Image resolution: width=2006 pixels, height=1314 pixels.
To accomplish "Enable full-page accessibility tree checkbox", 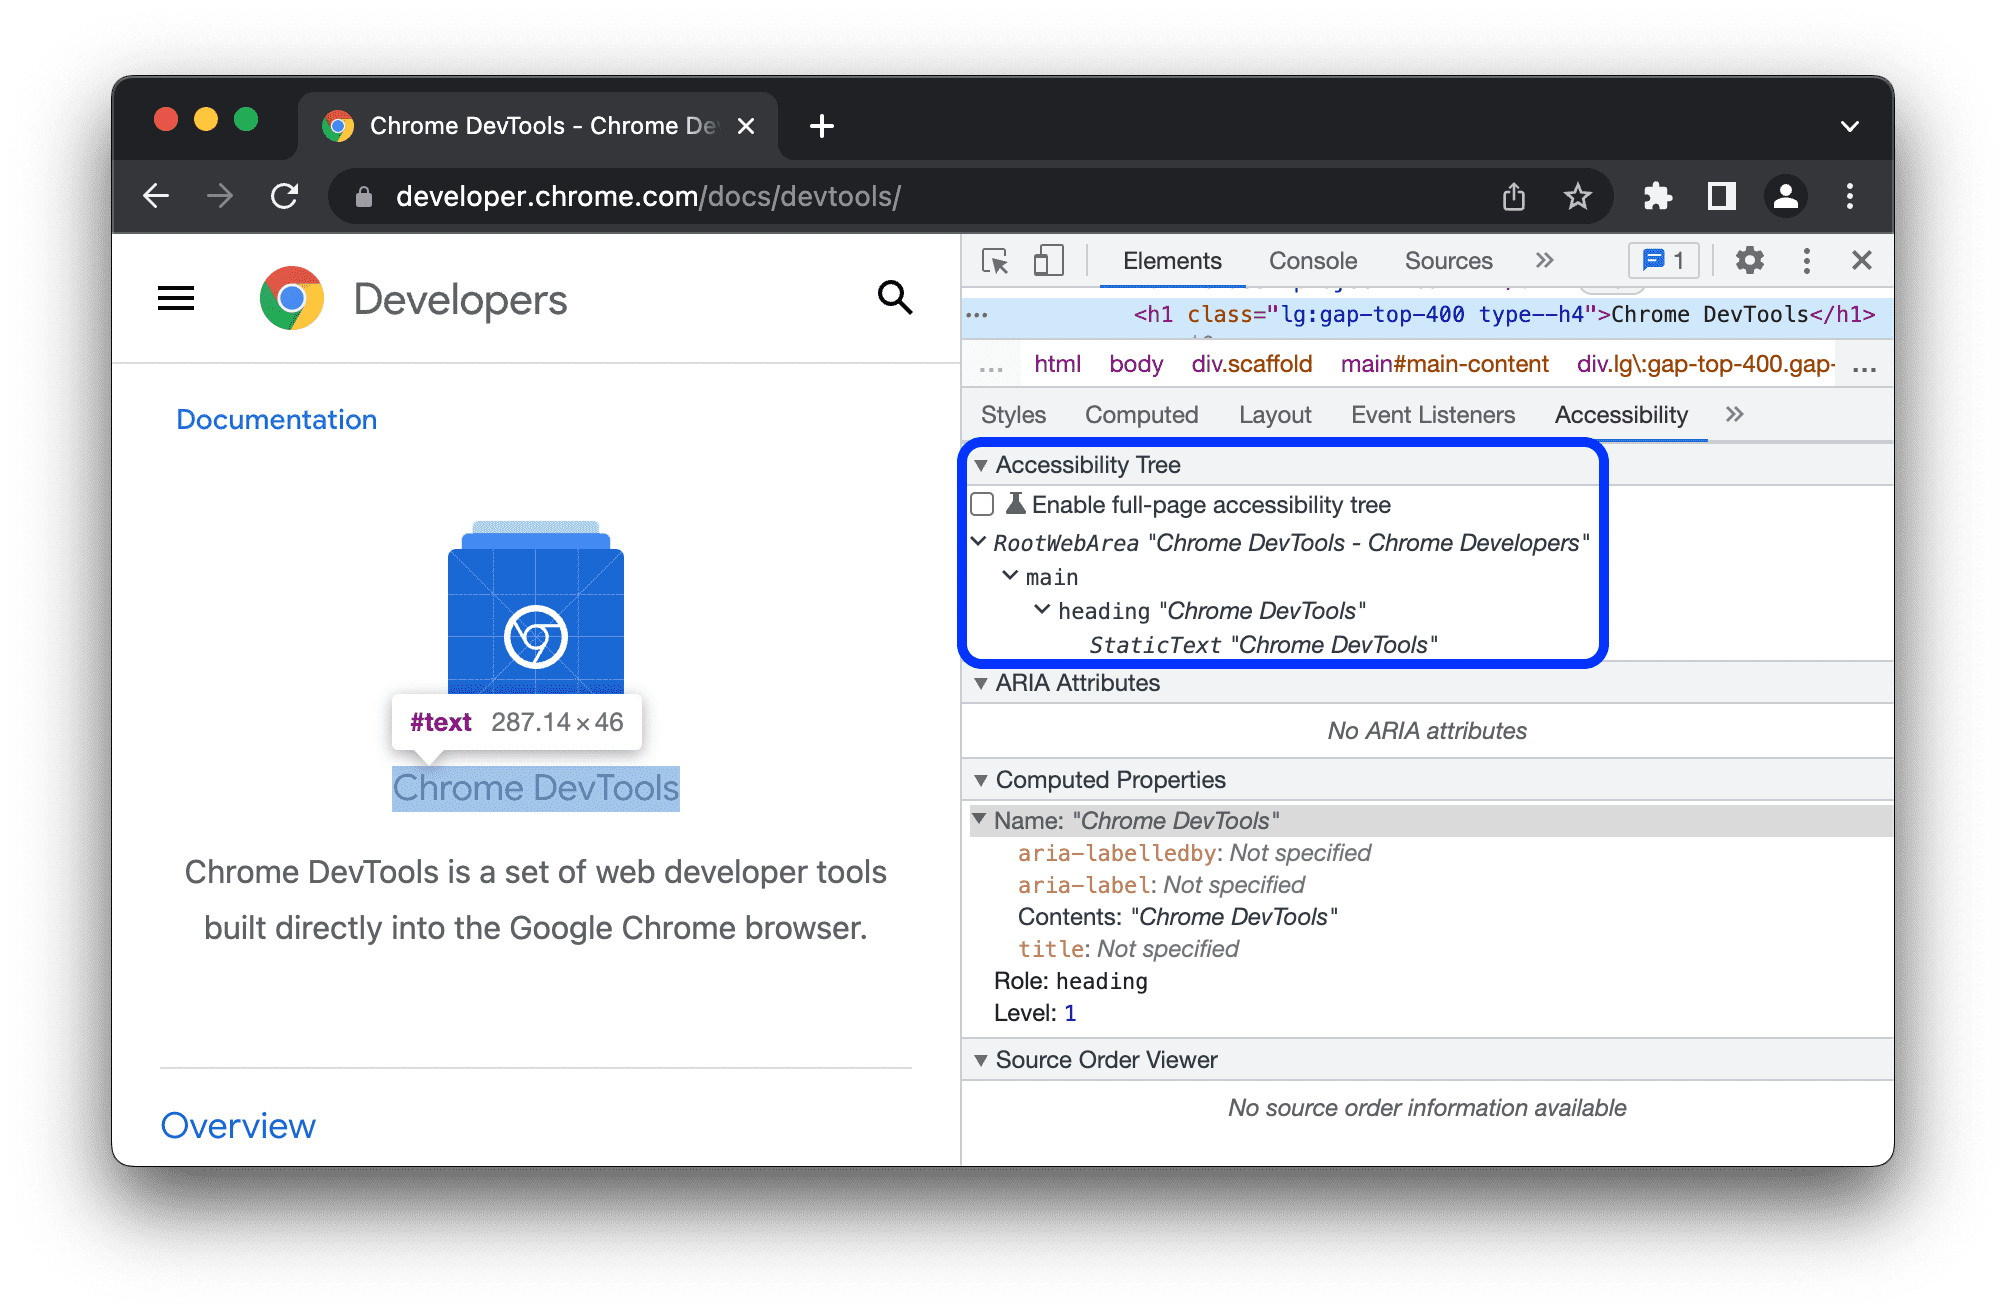I will (982, 506).
